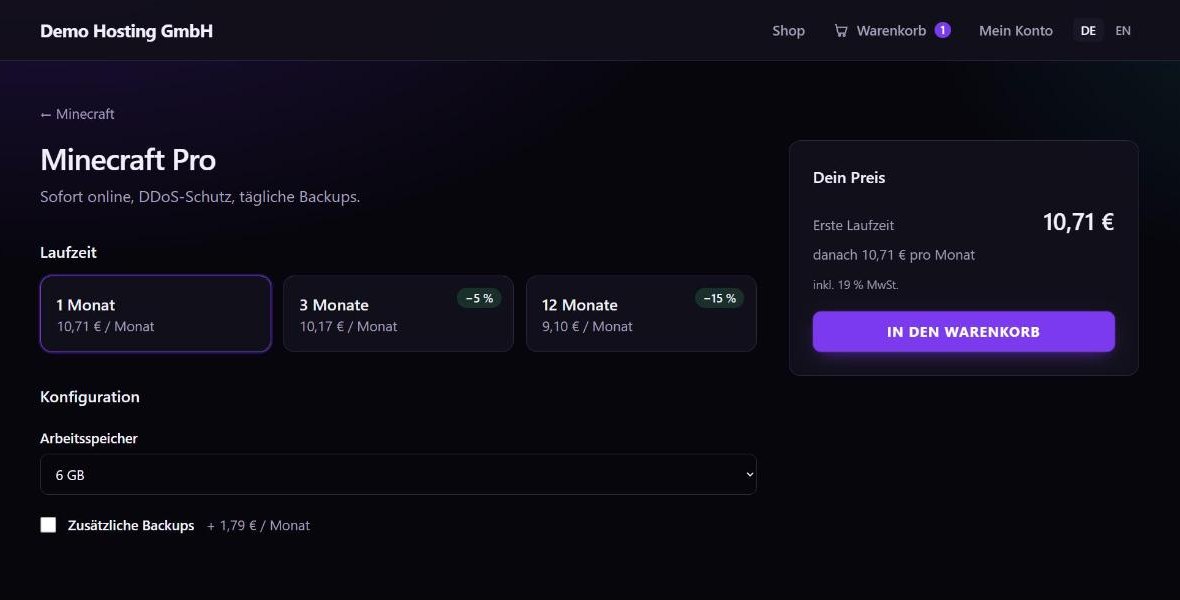This screenshot has width=1180, height=600.
Task: Open the Arbeitsspeicher dropdown showing 6 GB
Action: pyautogui.click(x=398, y=474)
